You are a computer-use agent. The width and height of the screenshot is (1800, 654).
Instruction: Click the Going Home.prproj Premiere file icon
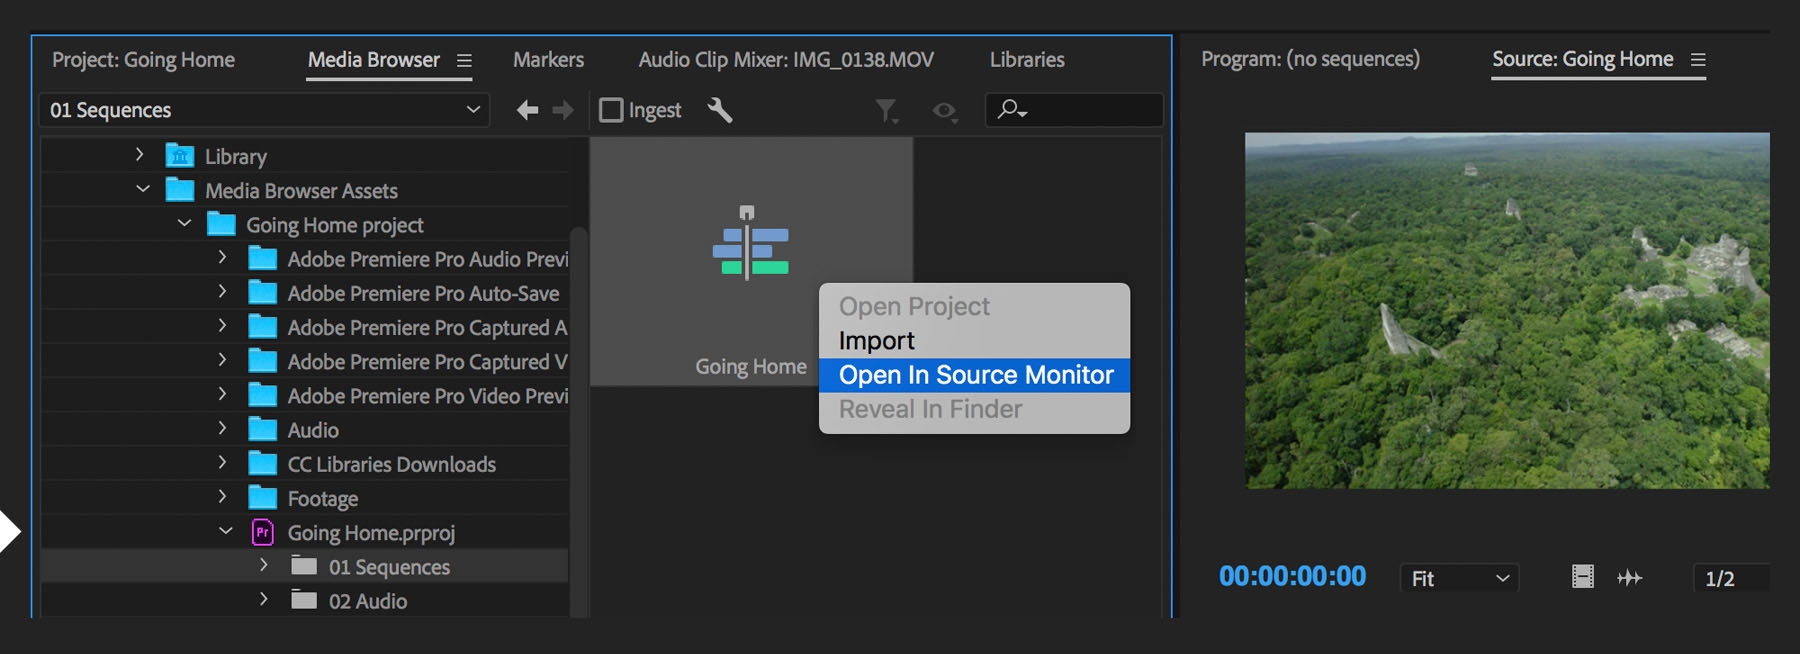pyautogui.click(x=262, y=532)
